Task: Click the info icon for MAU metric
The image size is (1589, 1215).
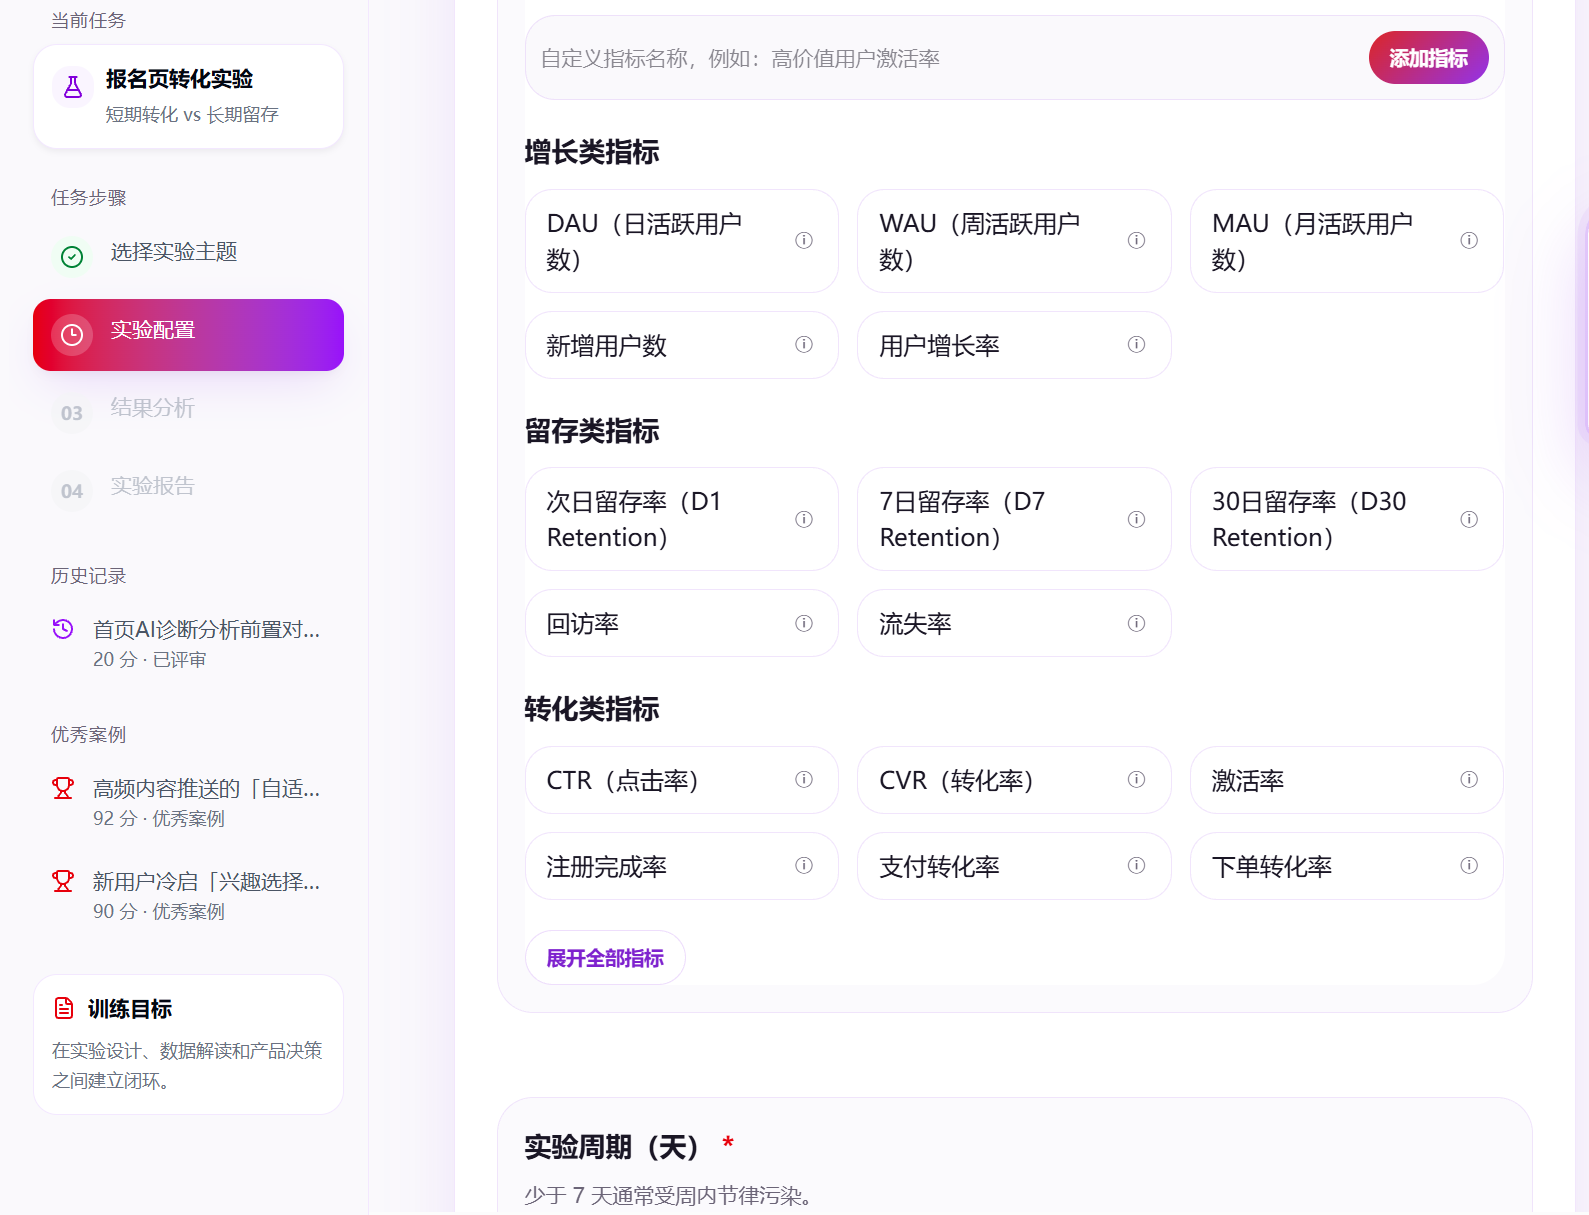Action: 1469,240
